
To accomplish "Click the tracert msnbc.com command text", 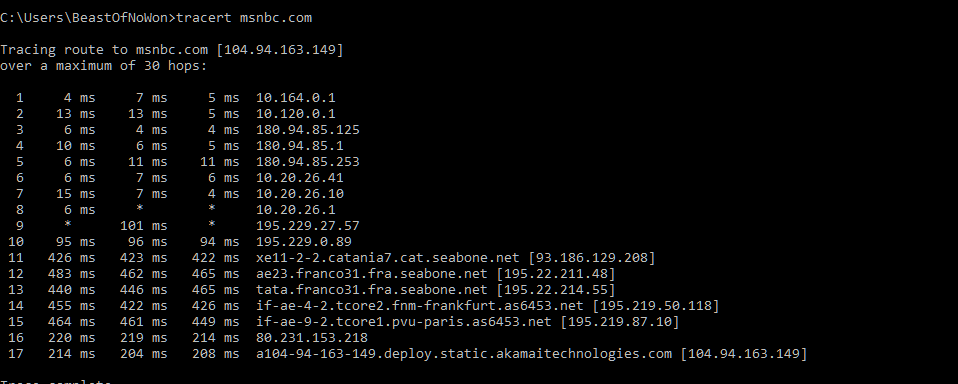I will tap(244, 18).
